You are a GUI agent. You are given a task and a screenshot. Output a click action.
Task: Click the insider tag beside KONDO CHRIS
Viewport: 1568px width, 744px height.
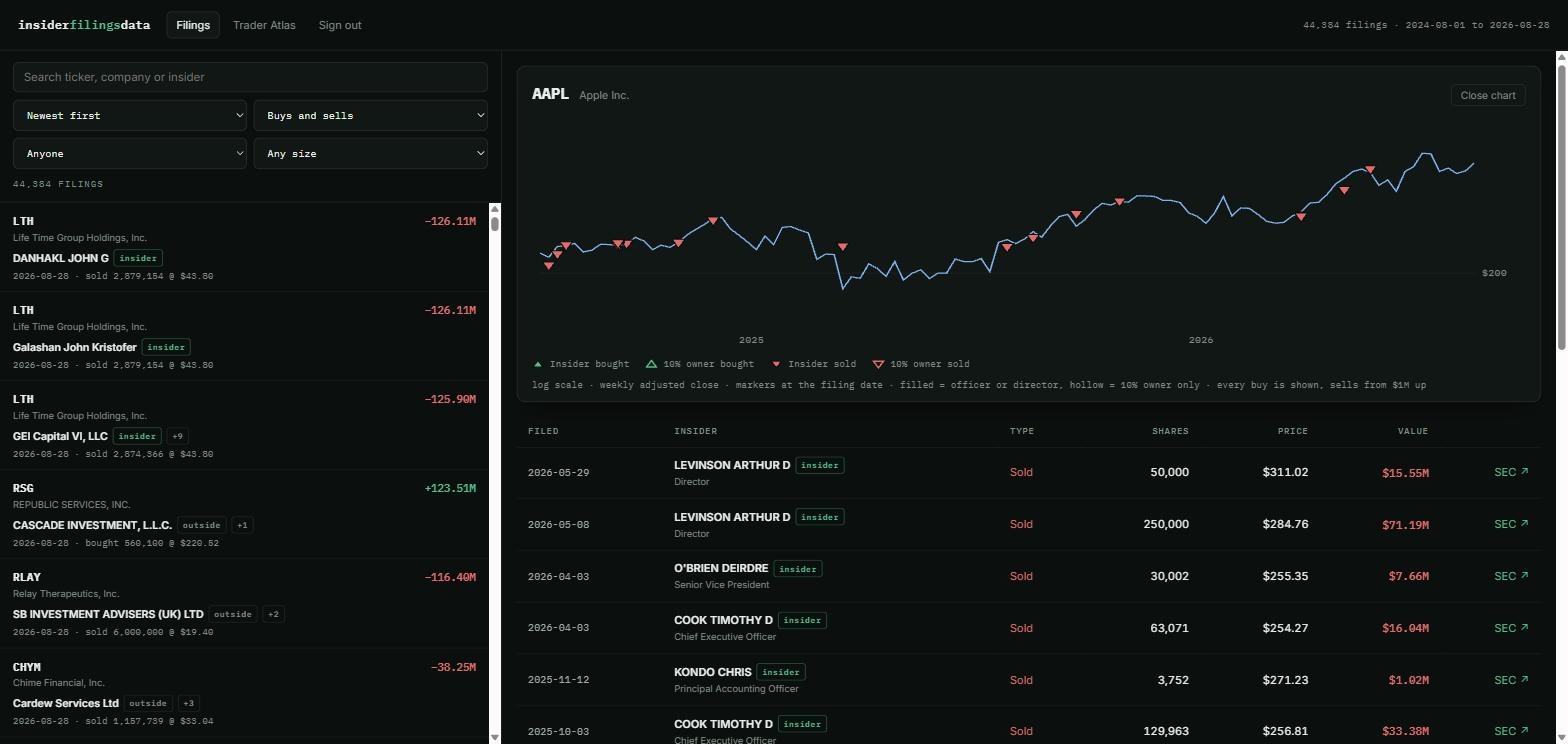coord(781,672)
